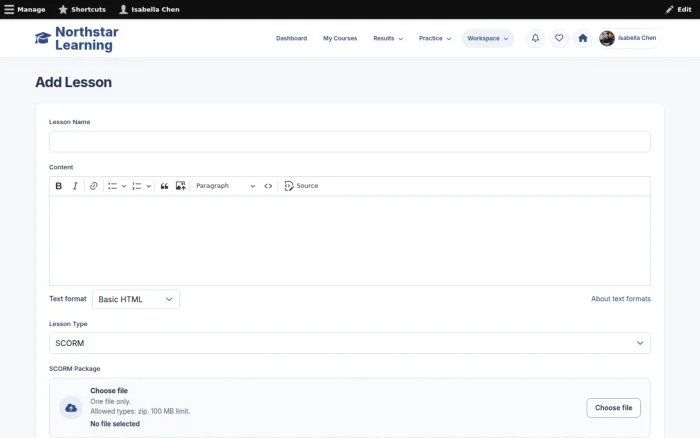This screenshot has height=438, width=700.
Task: Open the Isabella Chen admin toolbar link
Action: coord(149,9)
